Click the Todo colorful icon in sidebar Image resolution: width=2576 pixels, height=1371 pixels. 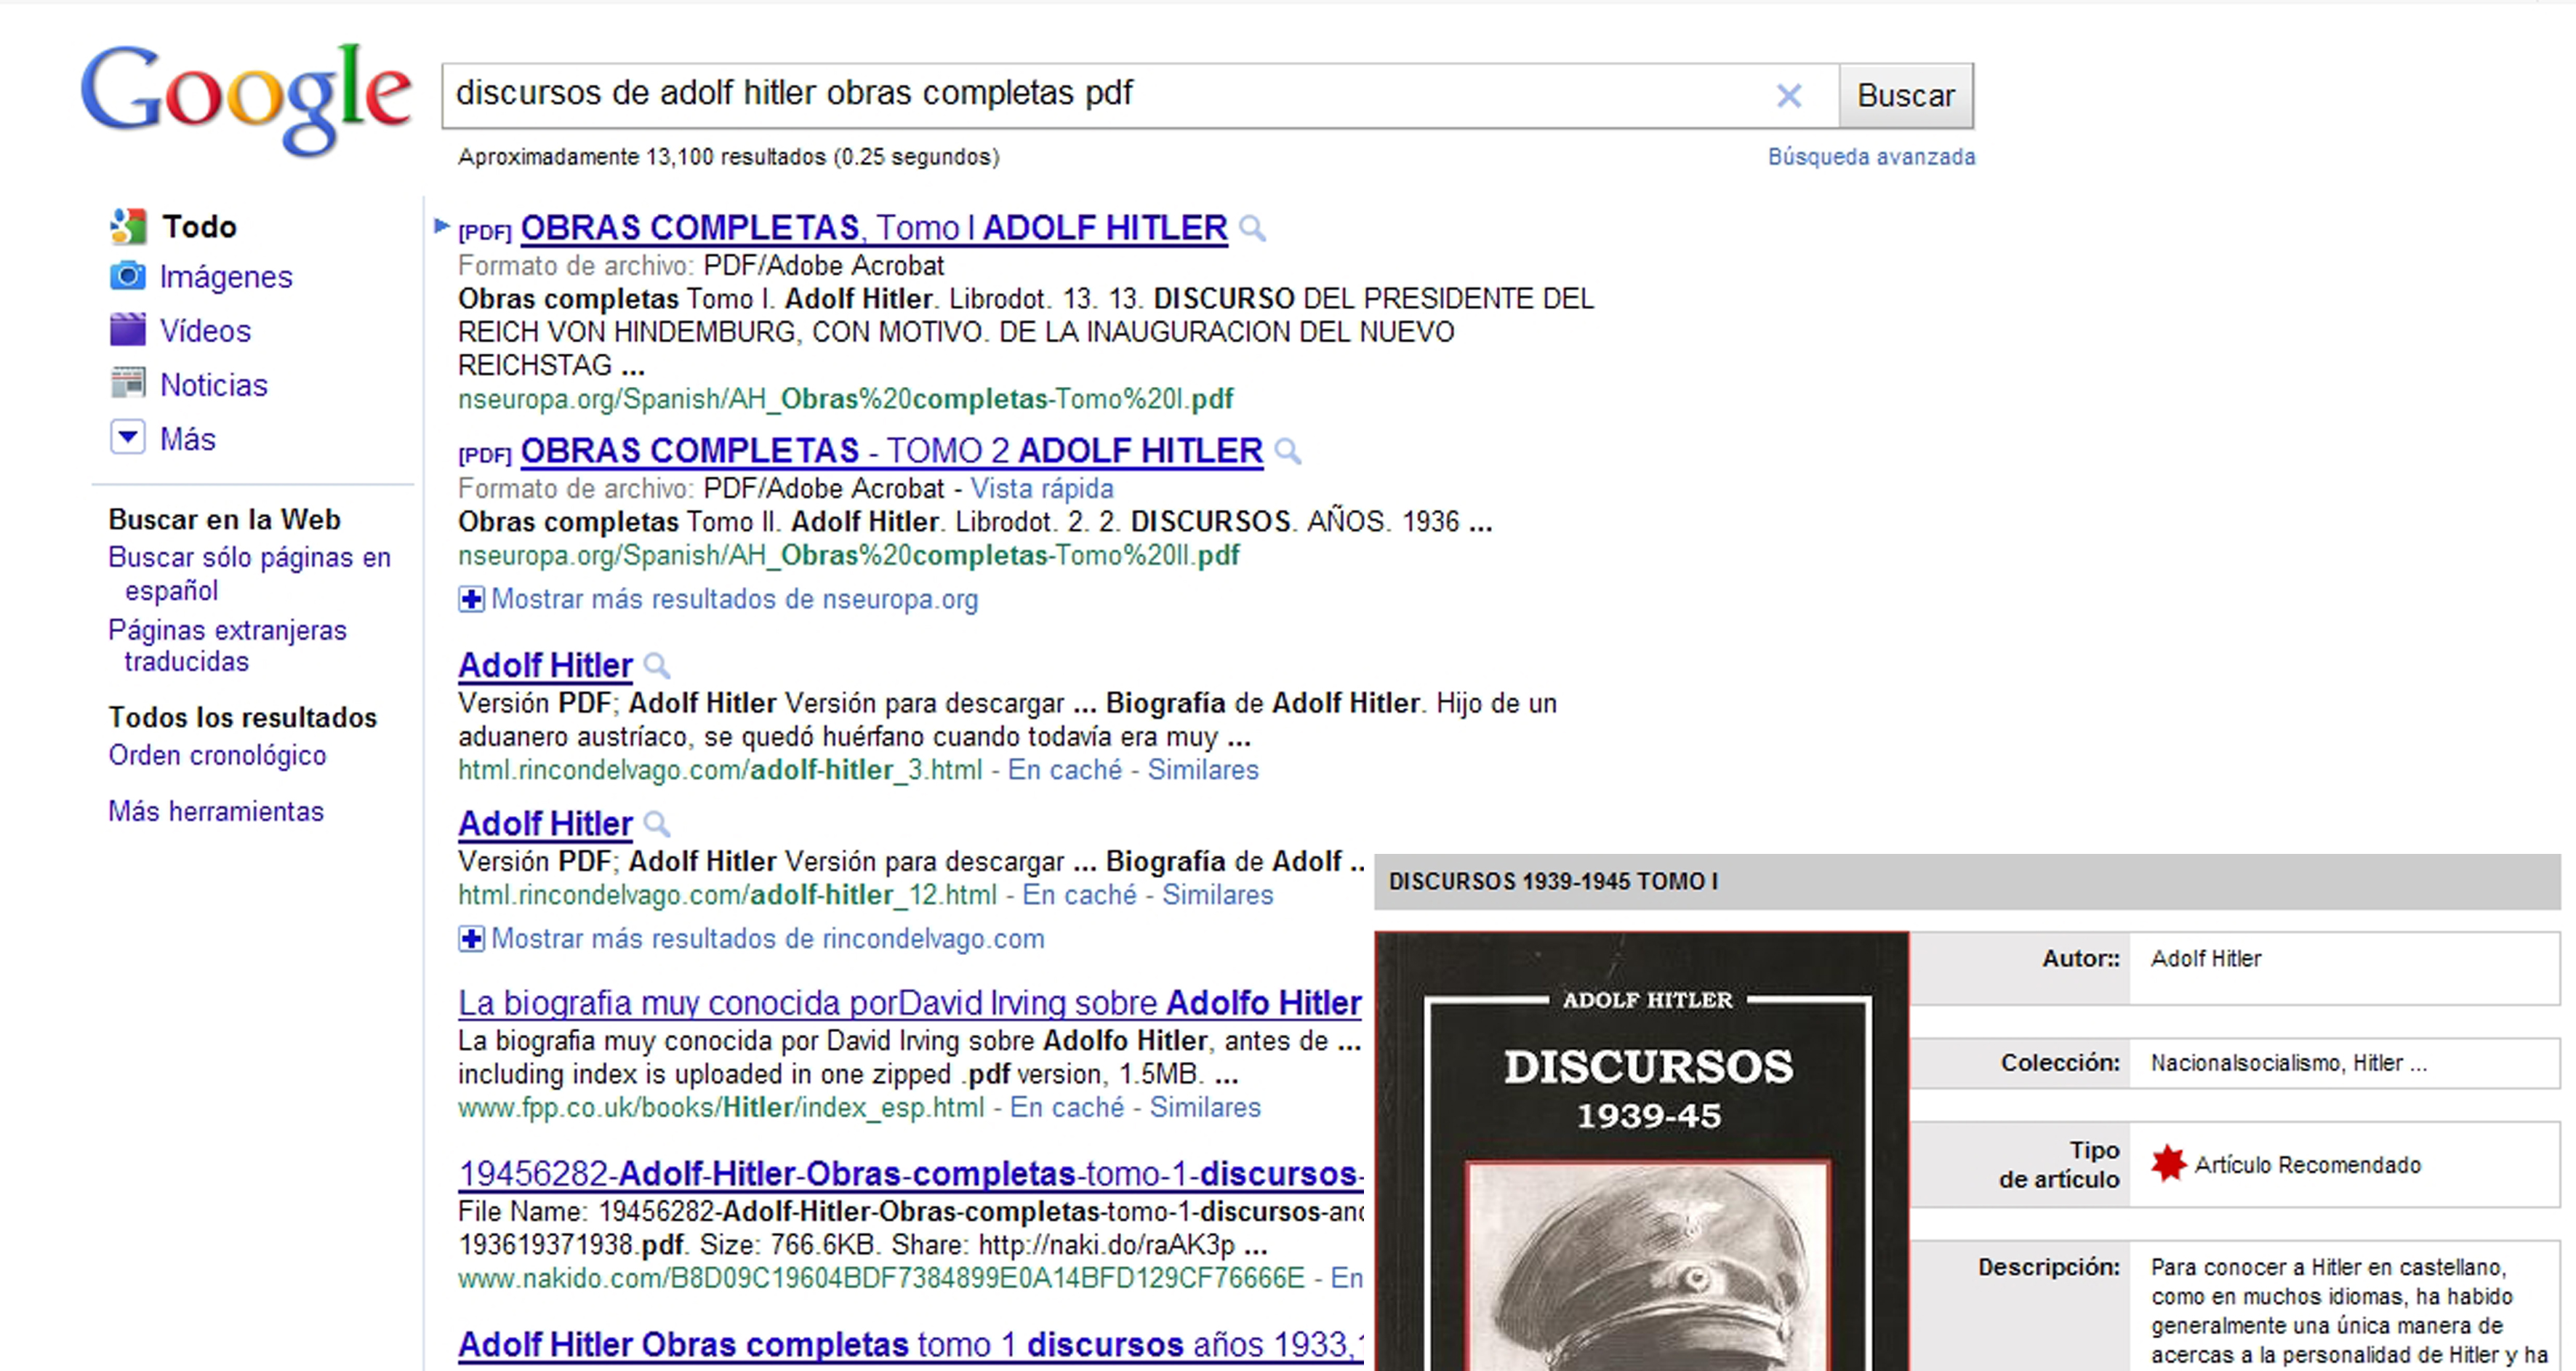(x=128, y=226)
